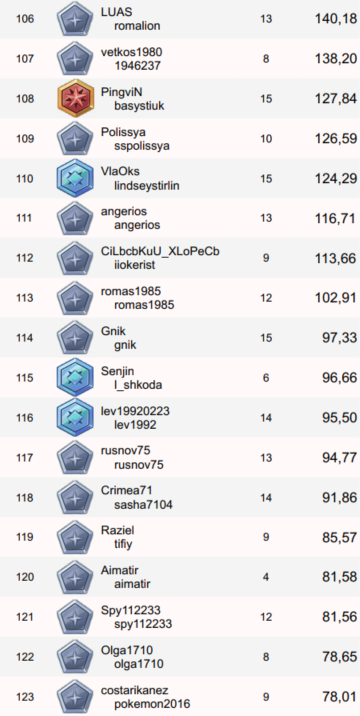Open the LUAS player name
Viewport: 360px width, 716px height.
click(116, 12)
